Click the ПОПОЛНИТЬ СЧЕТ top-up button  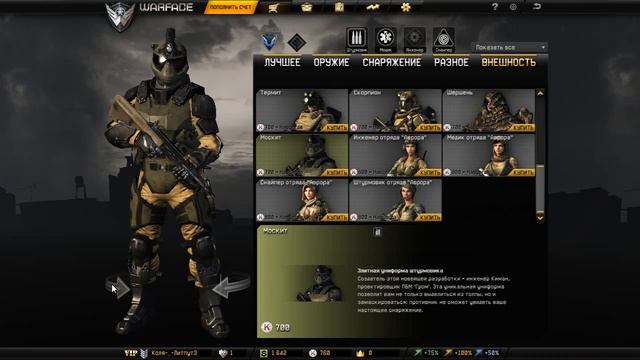tap(231, 7)
